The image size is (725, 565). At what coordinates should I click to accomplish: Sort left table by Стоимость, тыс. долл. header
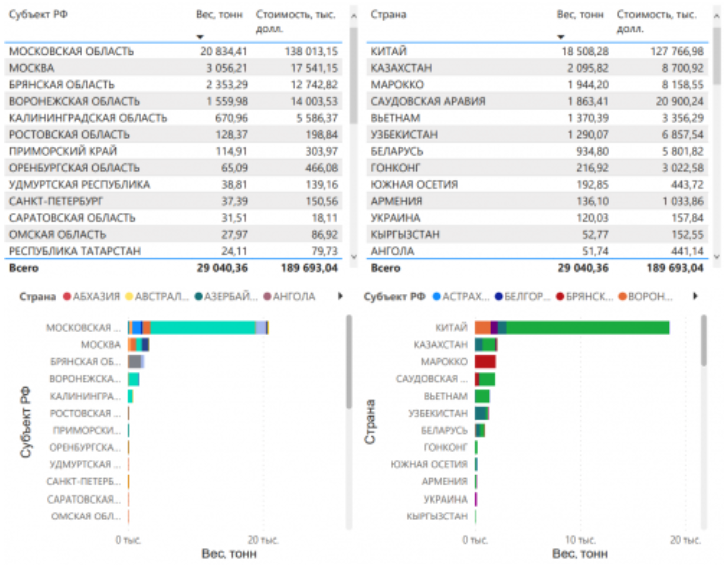point(296,21)
